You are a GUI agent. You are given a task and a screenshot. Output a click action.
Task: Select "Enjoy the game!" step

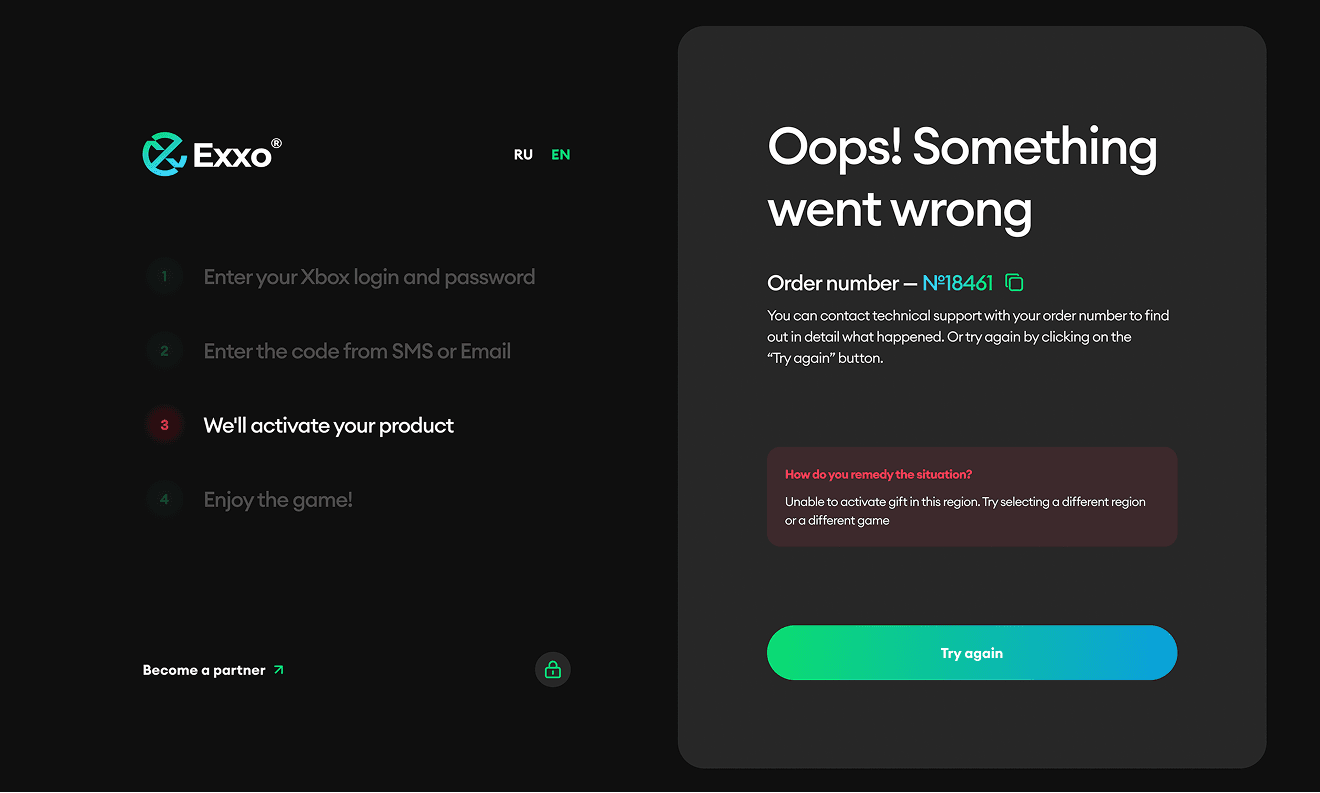(x=278, y=499)
